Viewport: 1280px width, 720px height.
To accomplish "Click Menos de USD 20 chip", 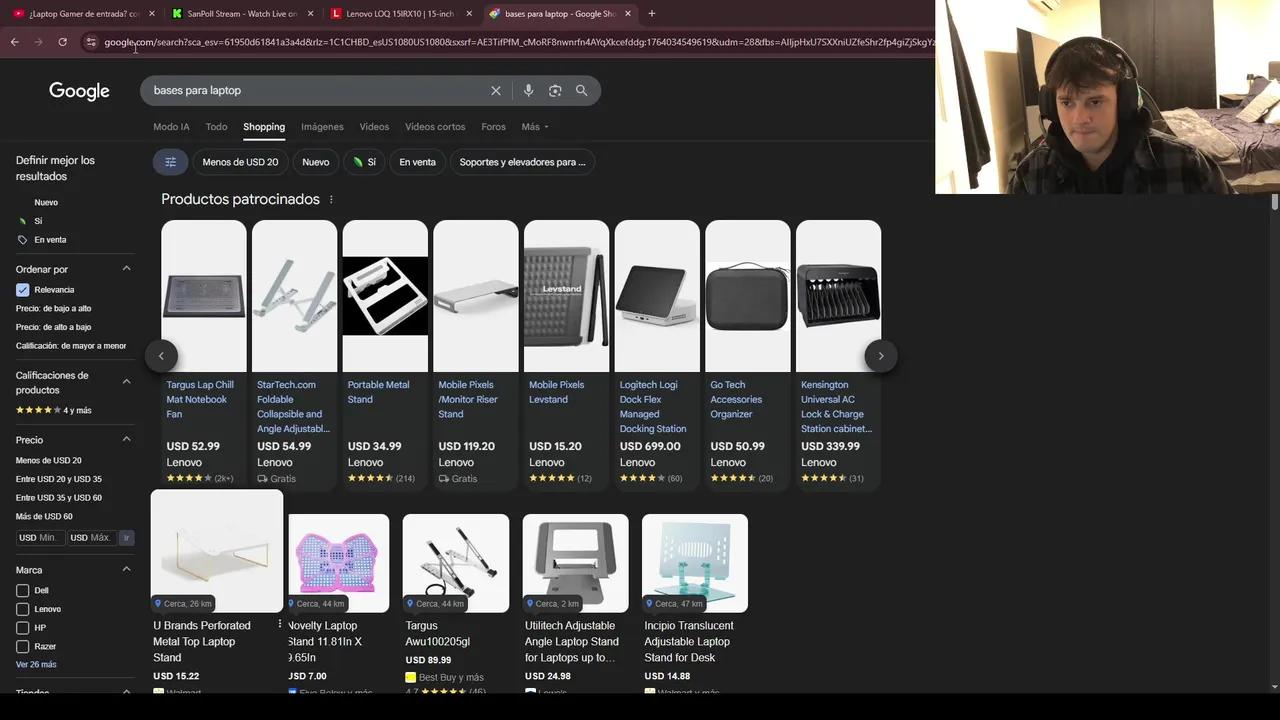I will [x=240, y=162].
